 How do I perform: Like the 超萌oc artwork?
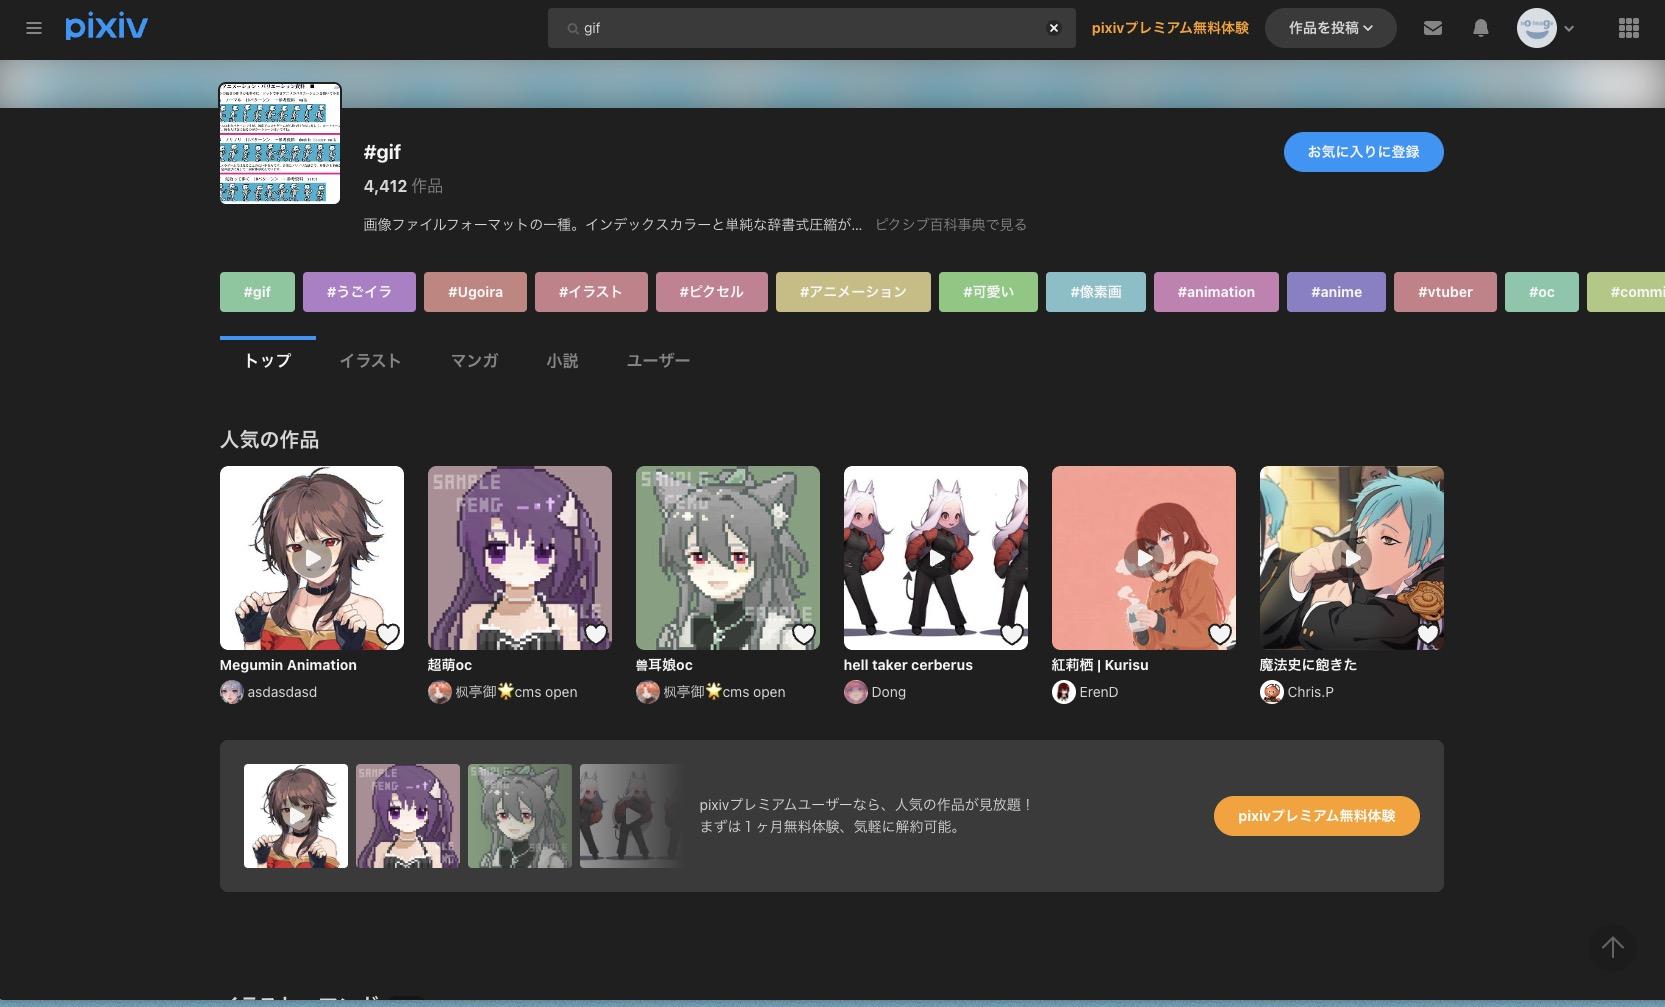point(596,634)
